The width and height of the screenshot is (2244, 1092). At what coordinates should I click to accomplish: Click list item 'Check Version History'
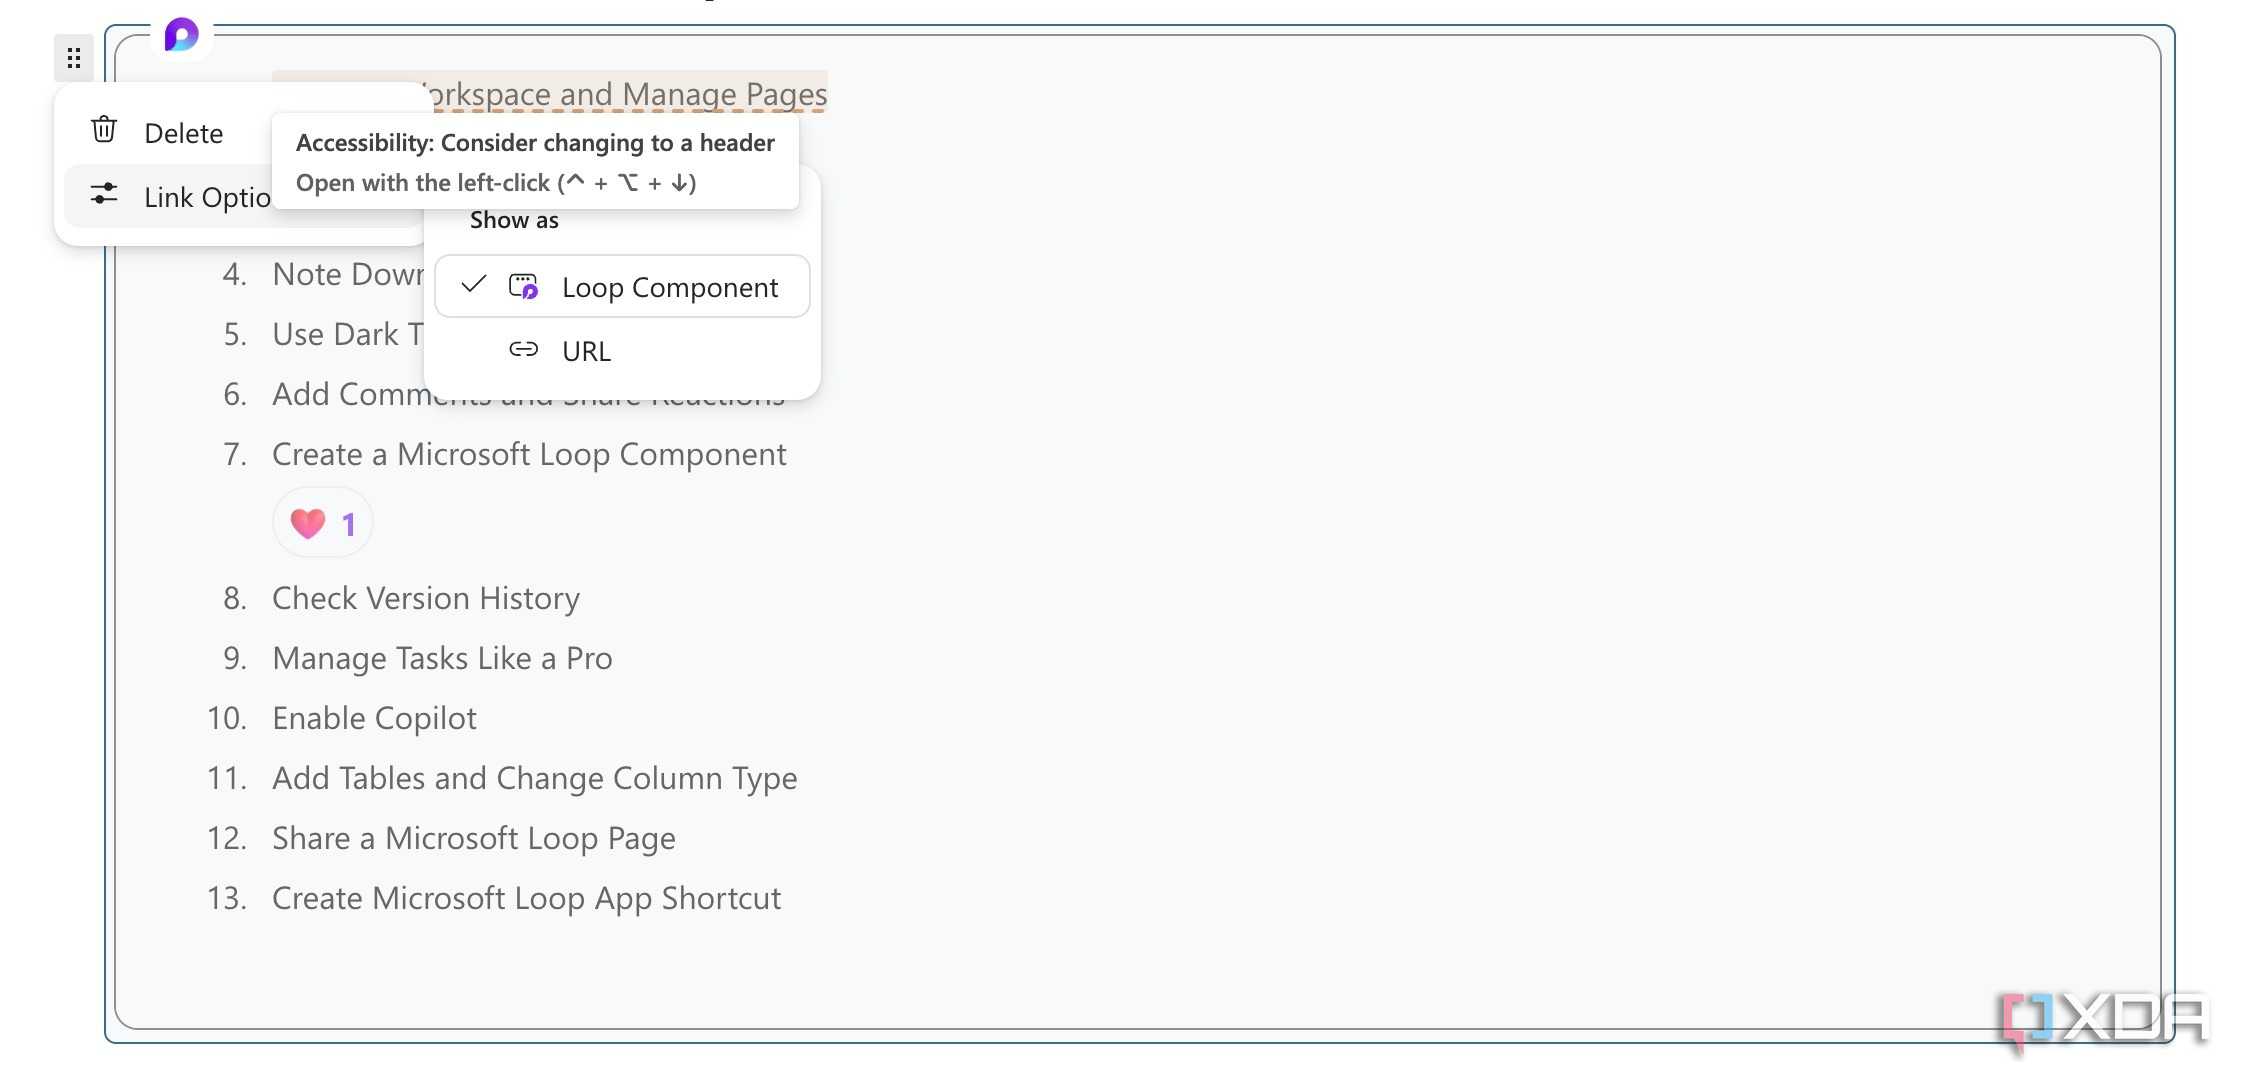tap(426, 598)
